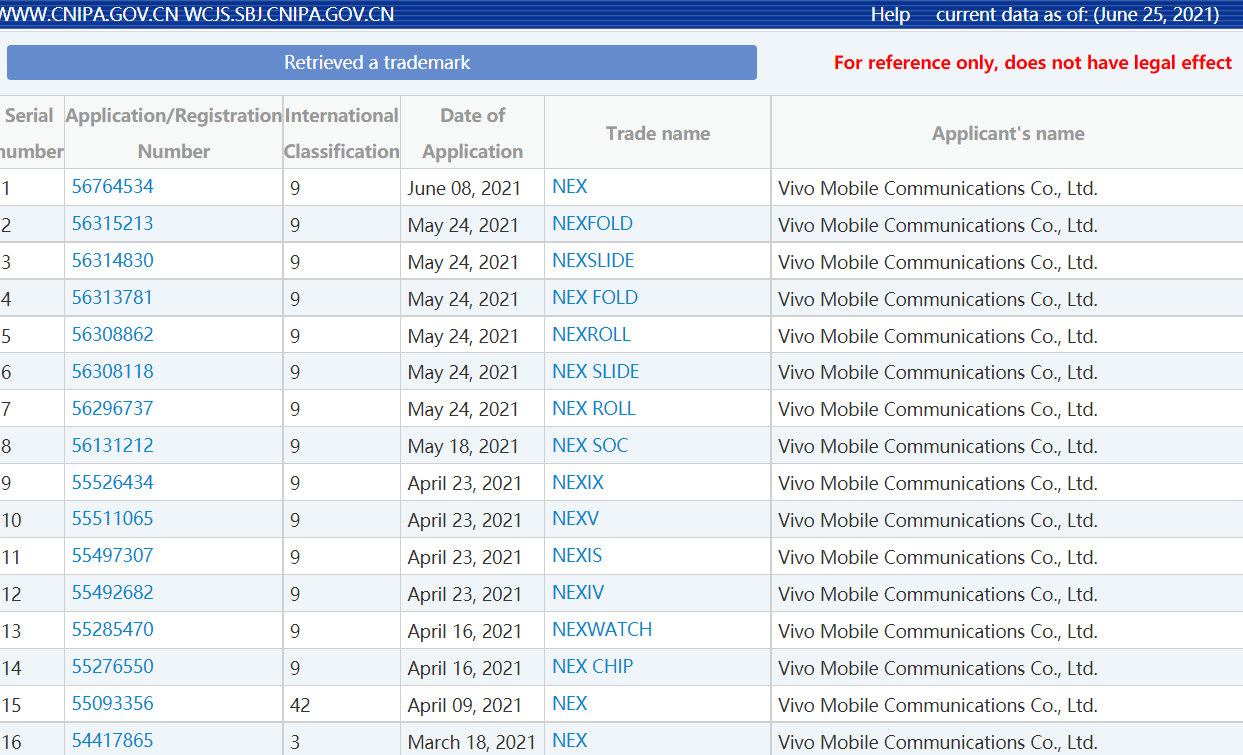
Task: Open application number 55497307
Action: click(113, 556)
